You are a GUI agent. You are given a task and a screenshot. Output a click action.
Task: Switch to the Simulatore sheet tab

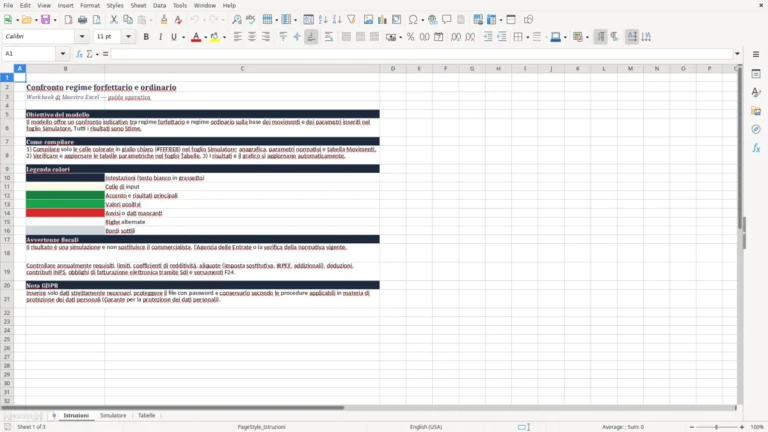coord(113,415)
